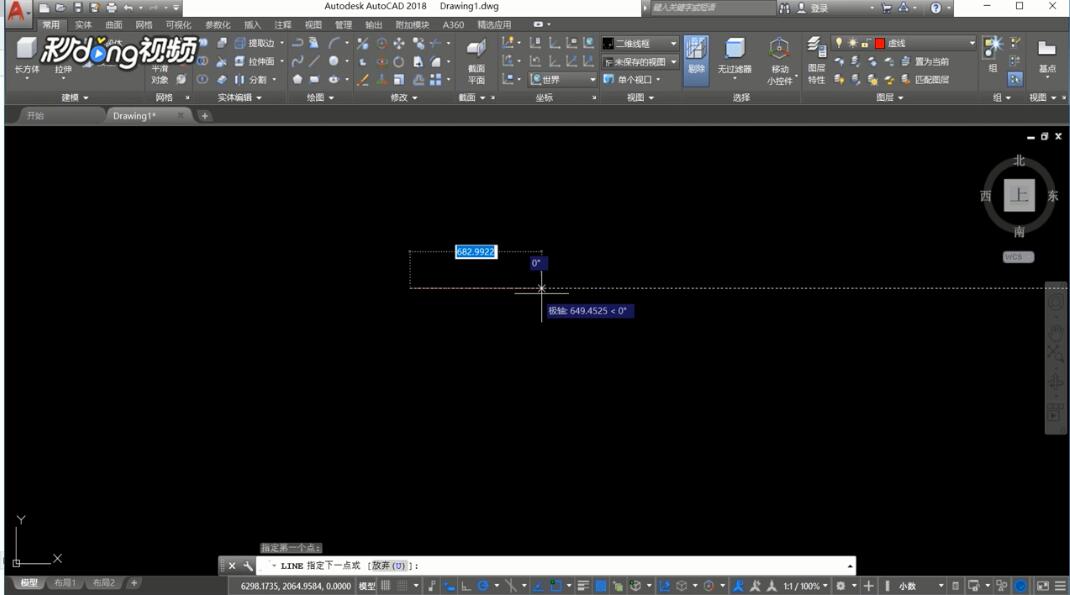The width and height of the screenshot is (1070, 595).
Task: Select the Polygon draw tool
Action: 298,80
